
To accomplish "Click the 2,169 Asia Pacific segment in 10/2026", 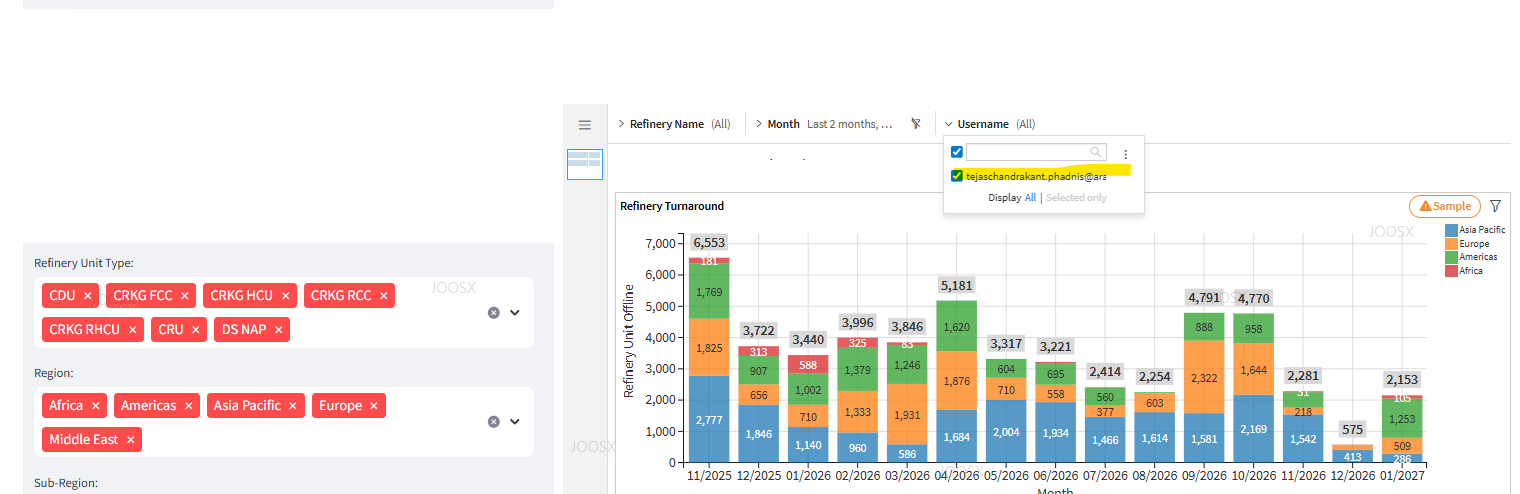I will [1254, 429].
